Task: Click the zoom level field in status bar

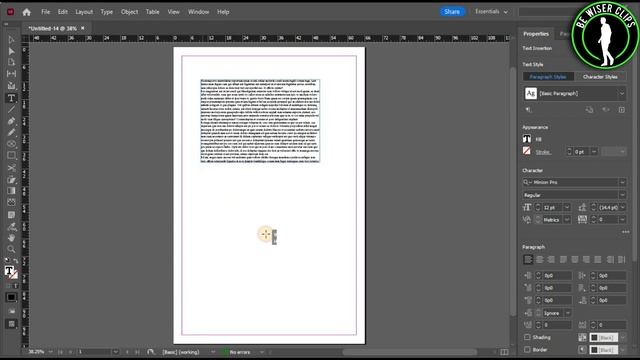Action: tap(37, 352)
